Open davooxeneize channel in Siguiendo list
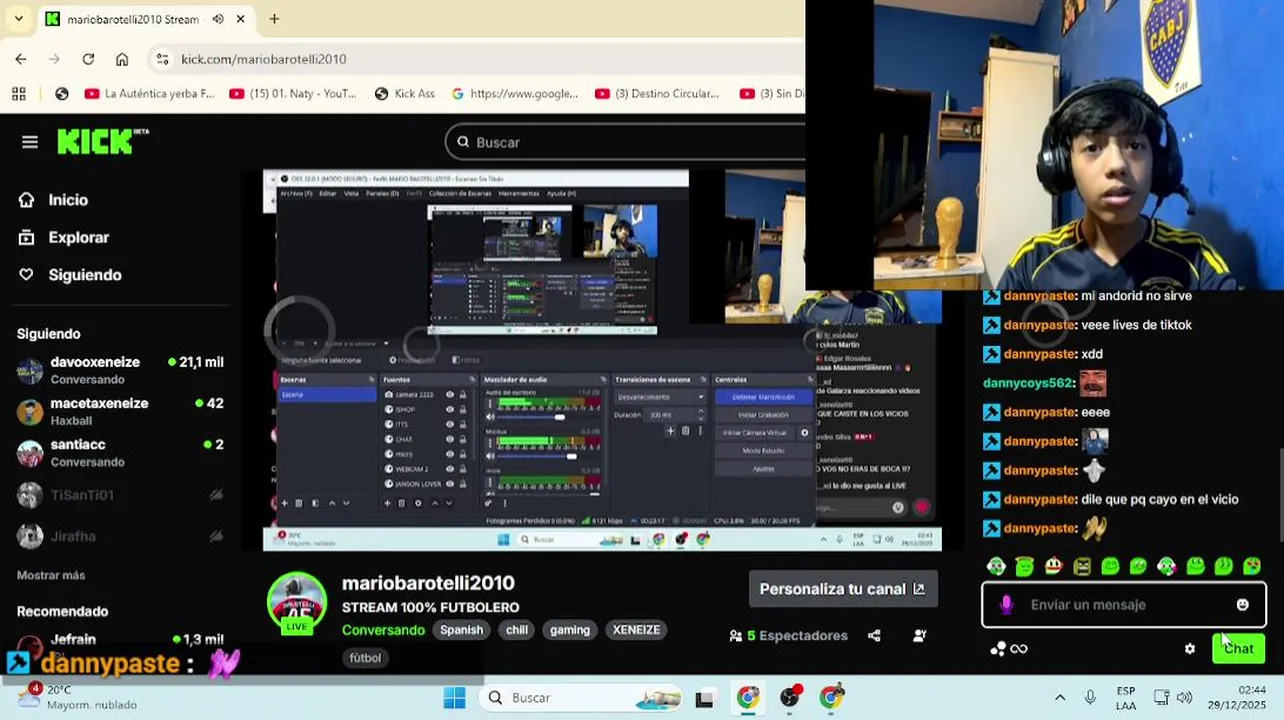Screen dimensions: 1284x720 (120, 370)
